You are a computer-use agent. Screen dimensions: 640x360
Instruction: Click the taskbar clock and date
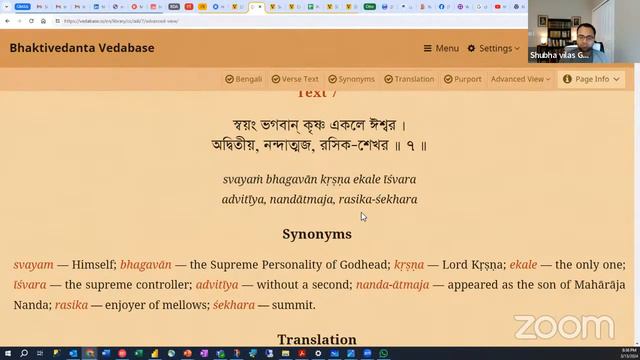pos(628,353)
